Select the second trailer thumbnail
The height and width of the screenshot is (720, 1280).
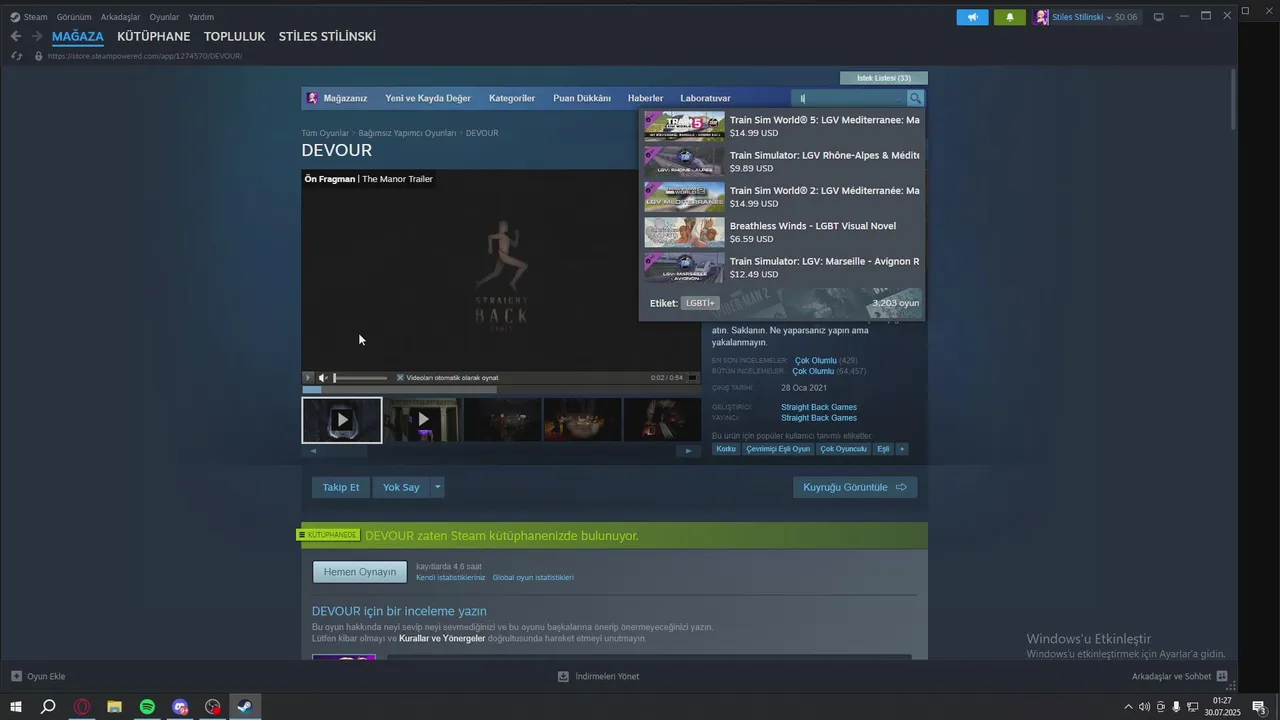pos(423,420)
